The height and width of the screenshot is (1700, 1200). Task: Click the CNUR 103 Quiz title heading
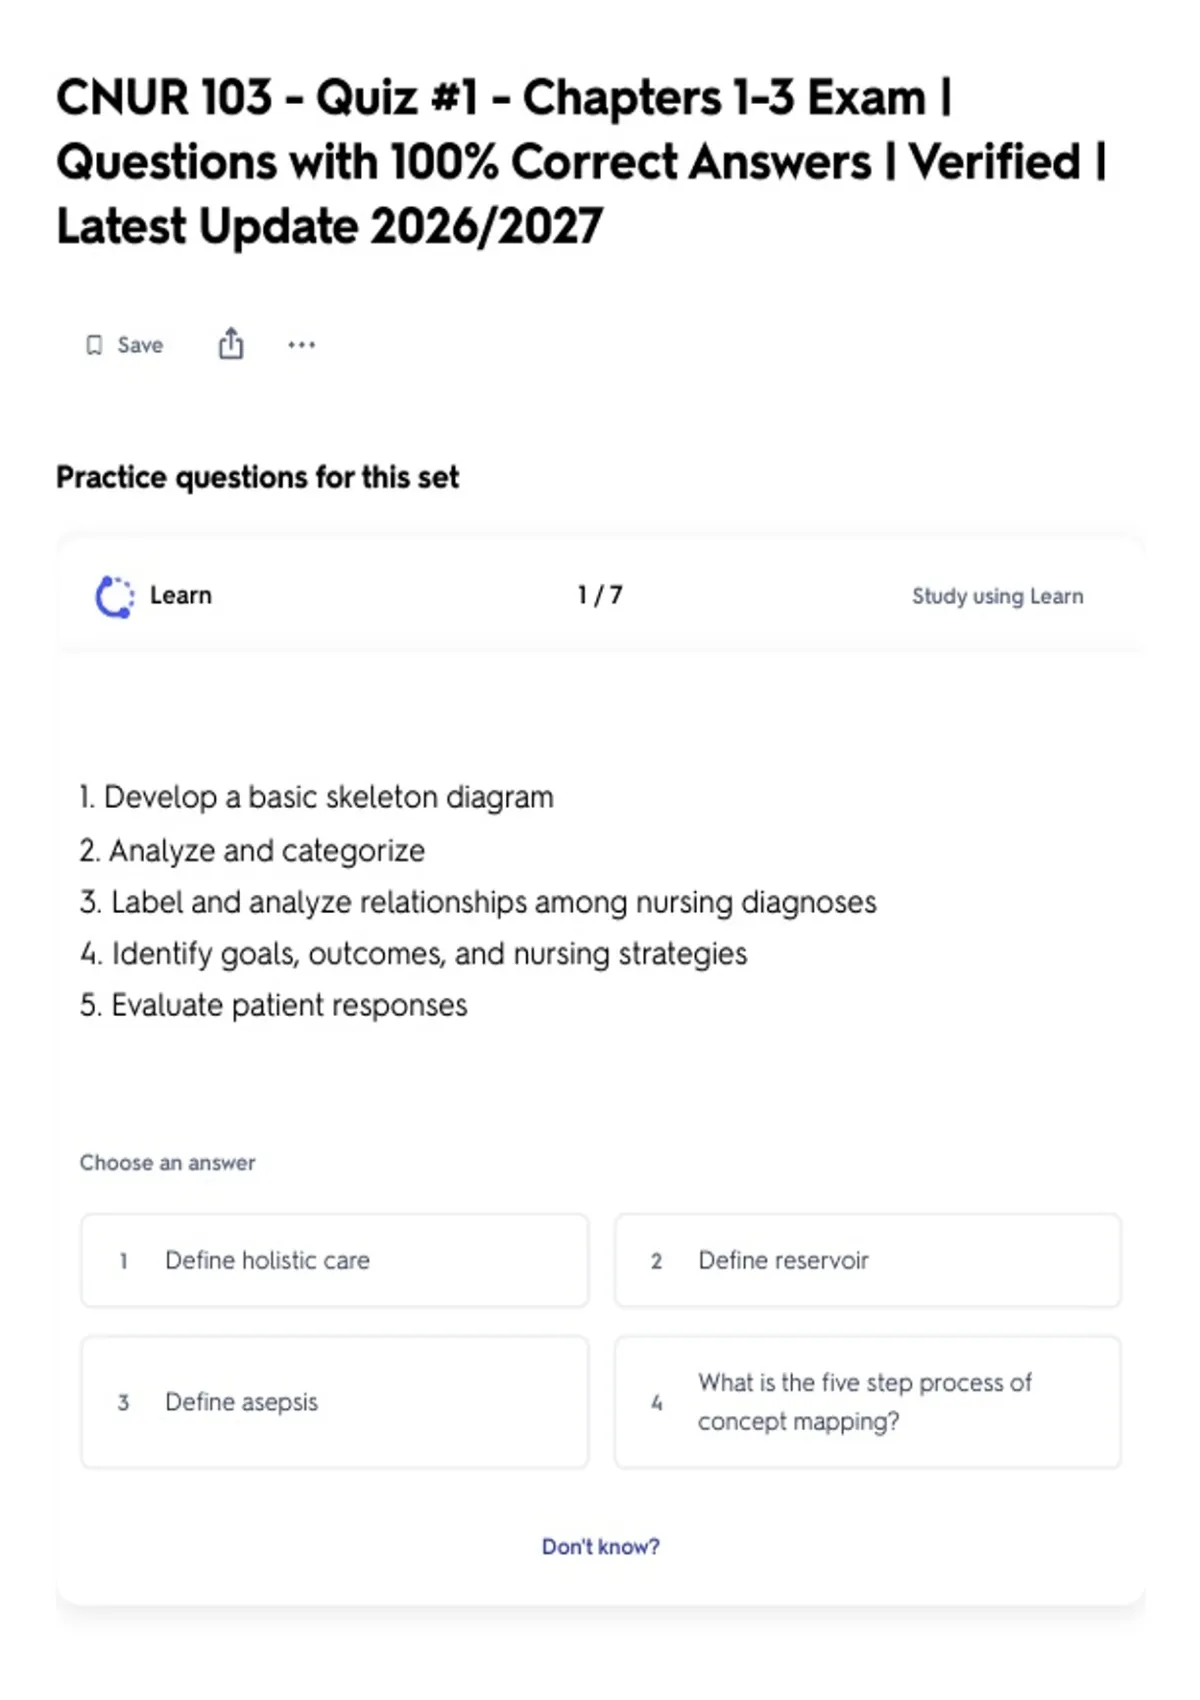pos(581,162)
